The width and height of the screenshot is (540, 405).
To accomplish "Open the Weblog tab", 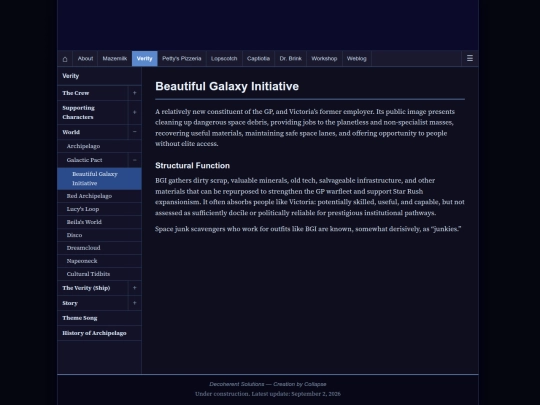I will coord(356,59).
